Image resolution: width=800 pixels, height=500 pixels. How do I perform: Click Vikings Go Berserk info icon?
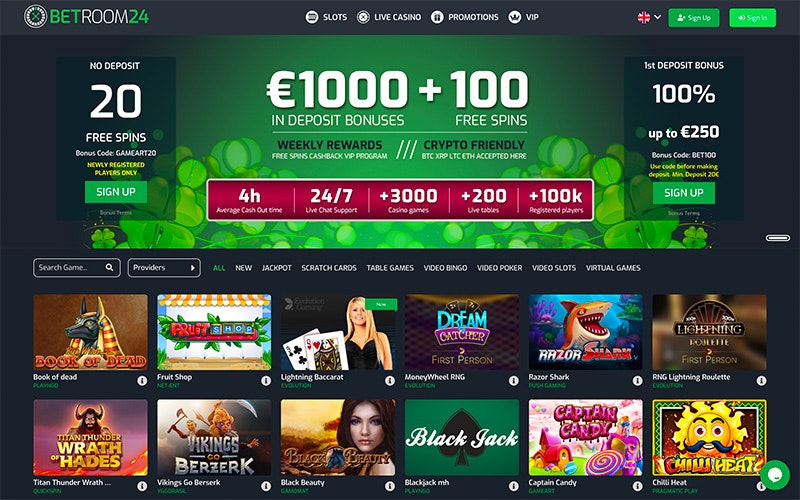click(x=266, y=486)
